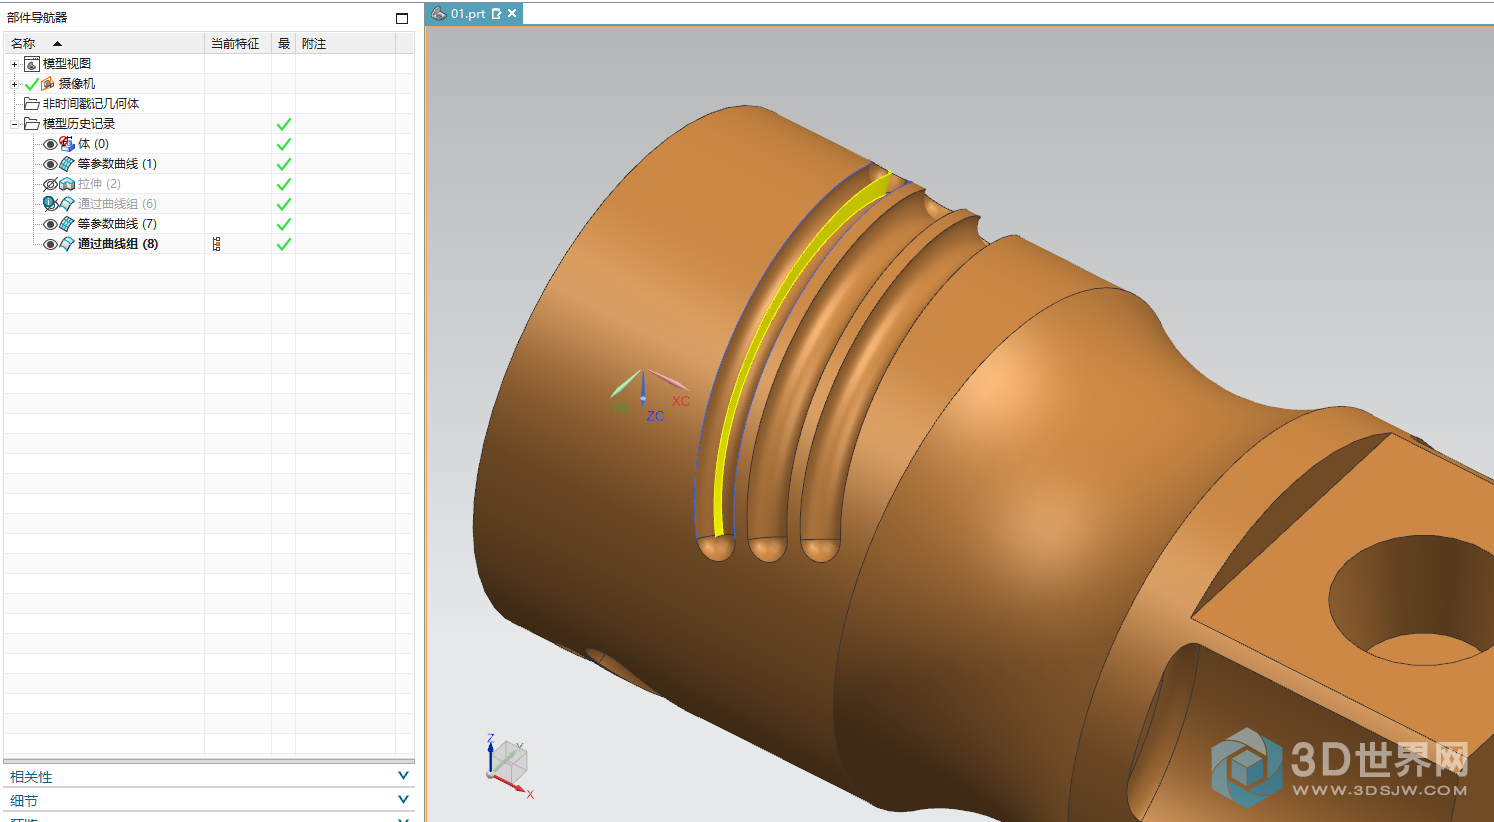Click the 等参数曲线 (7) feature icon
Viewport: 1494px width, 822px height.
tap(67, 224)
